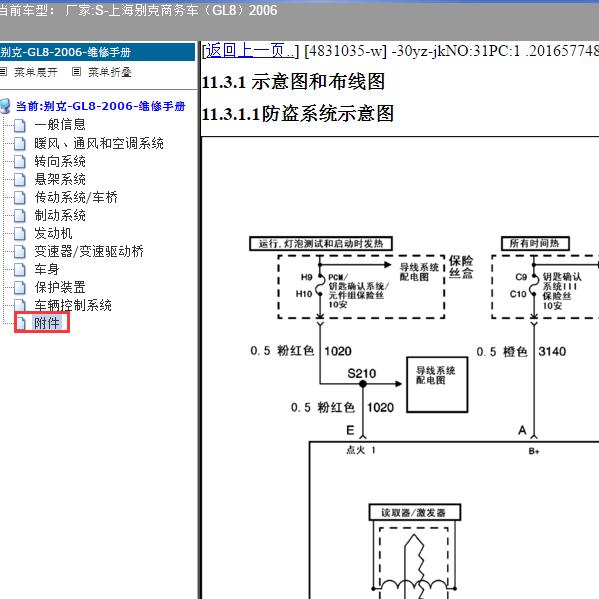
Task: Open the 保护装置 section
Action: [x=60, y=287]
